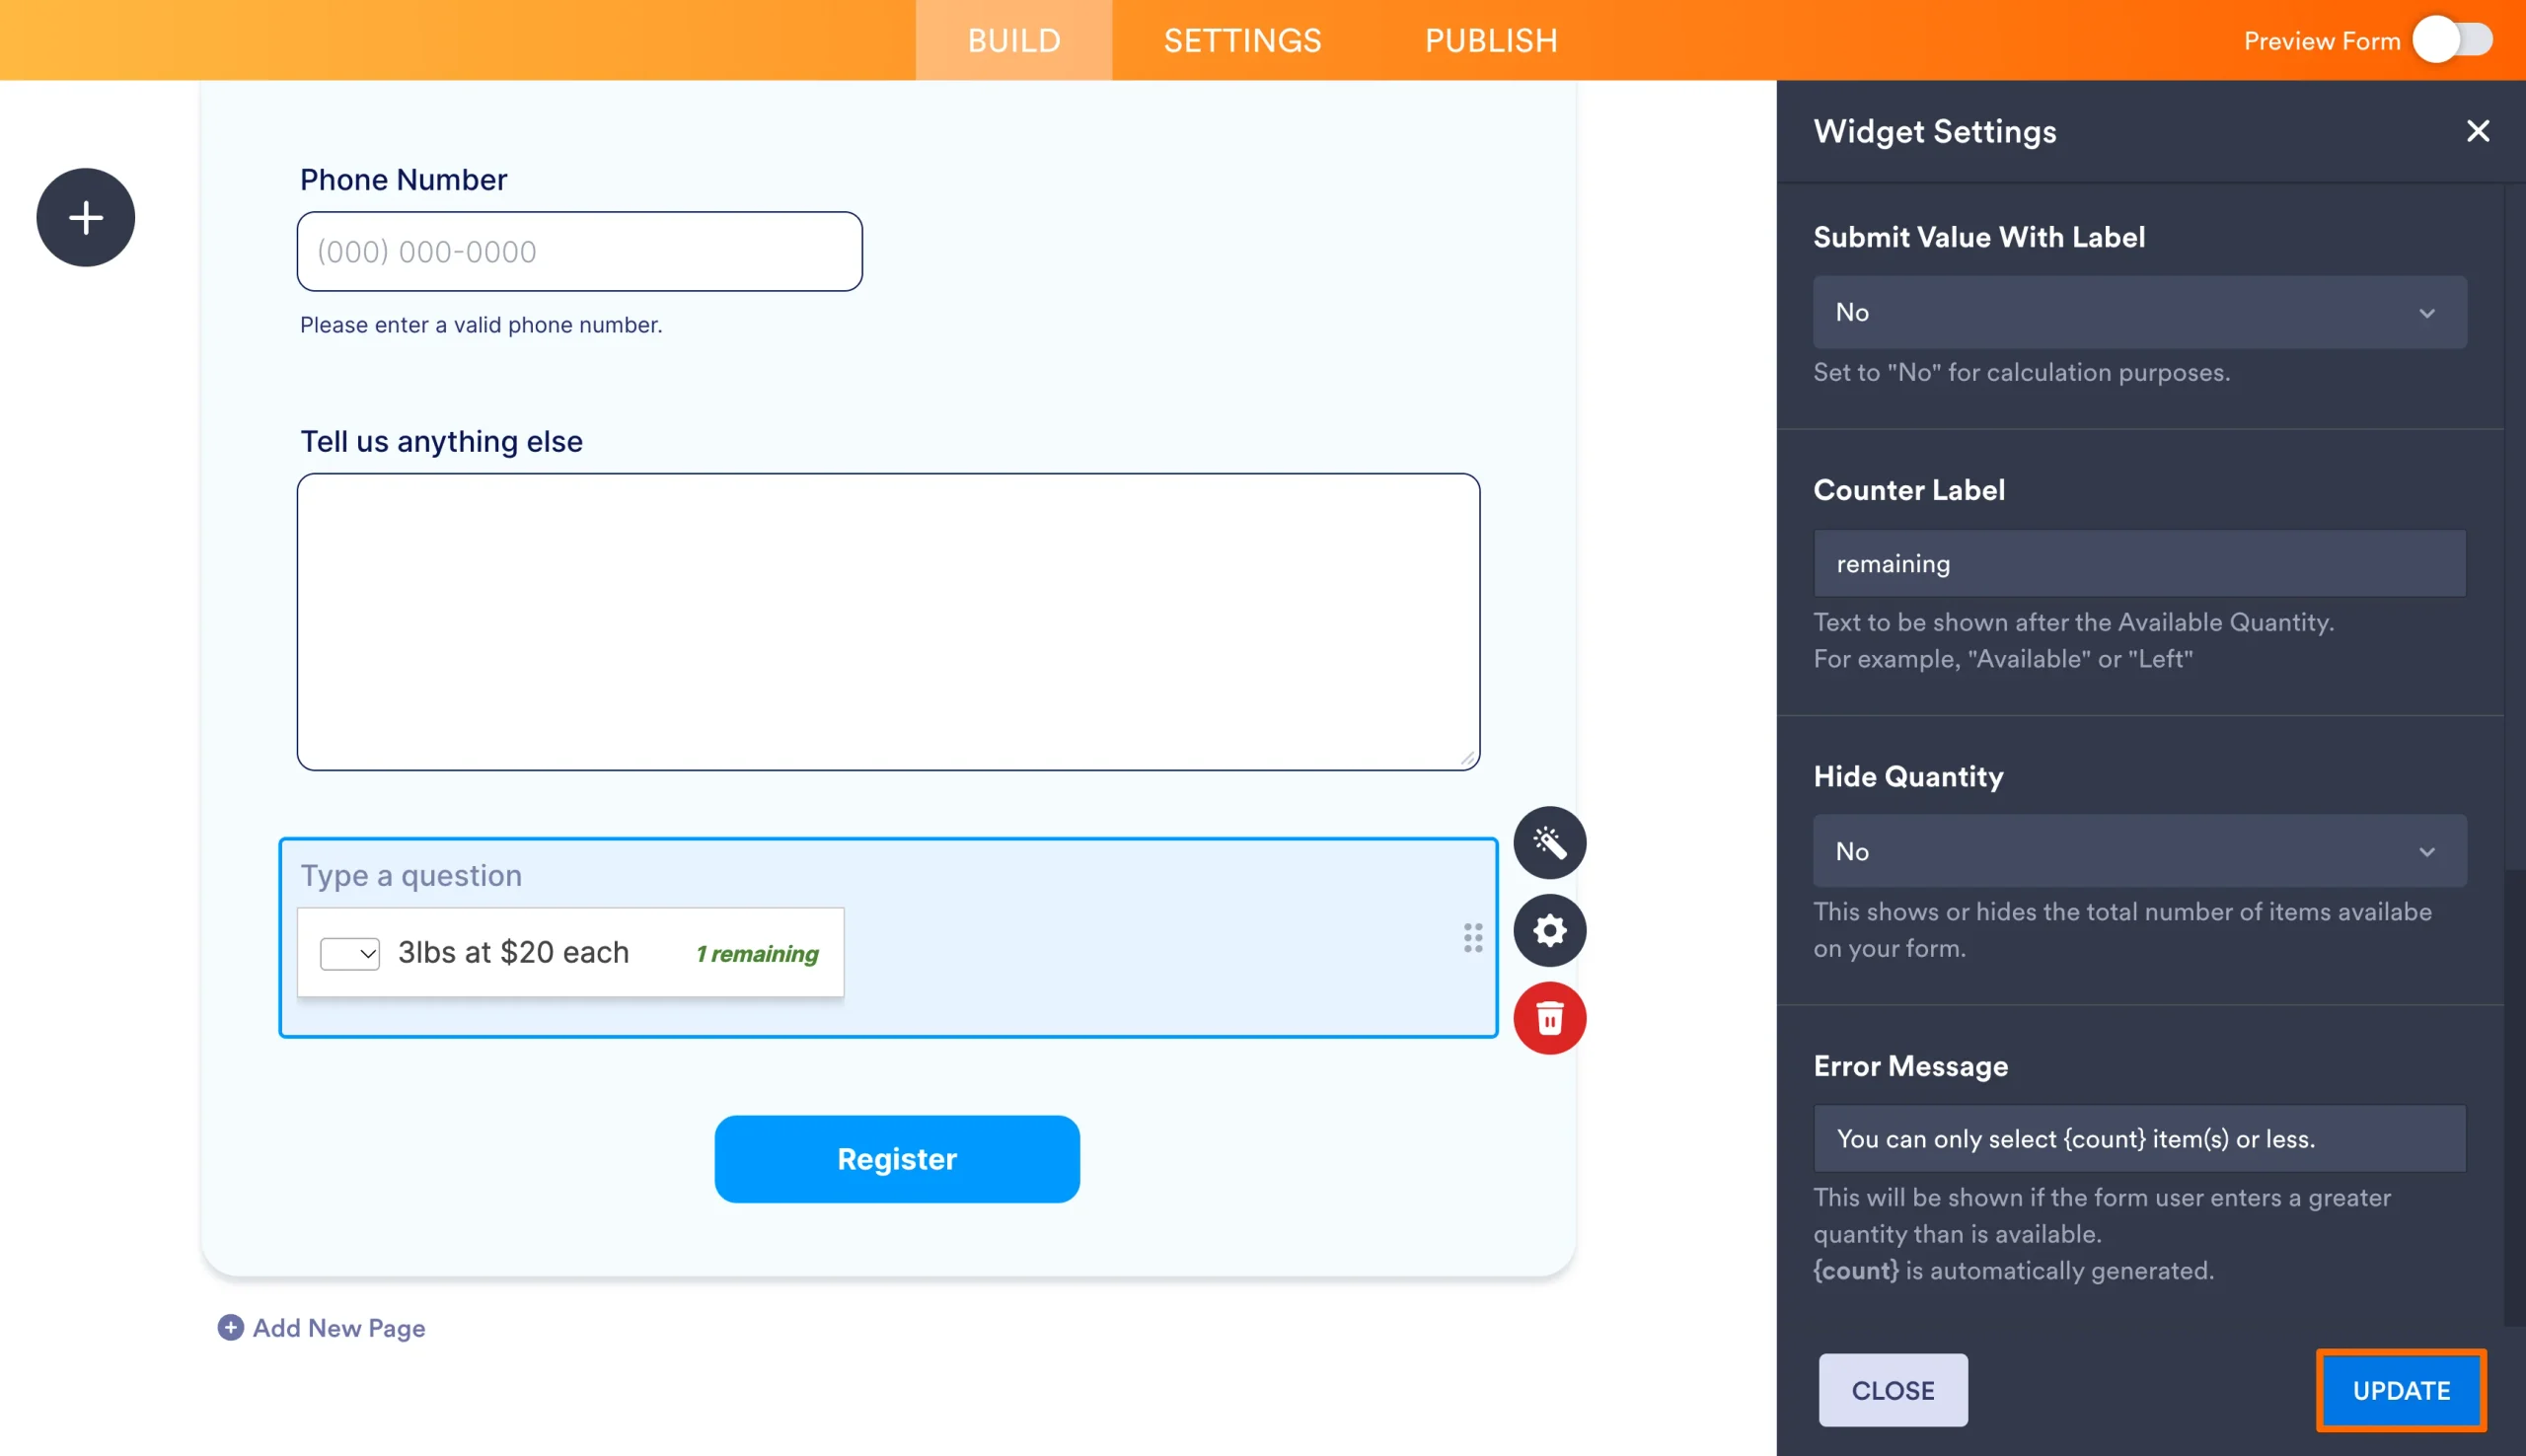Screen dimensions: 2526x1456
Task: Expand the Submit Value With Label dropdown
Action: (2139, 312)
